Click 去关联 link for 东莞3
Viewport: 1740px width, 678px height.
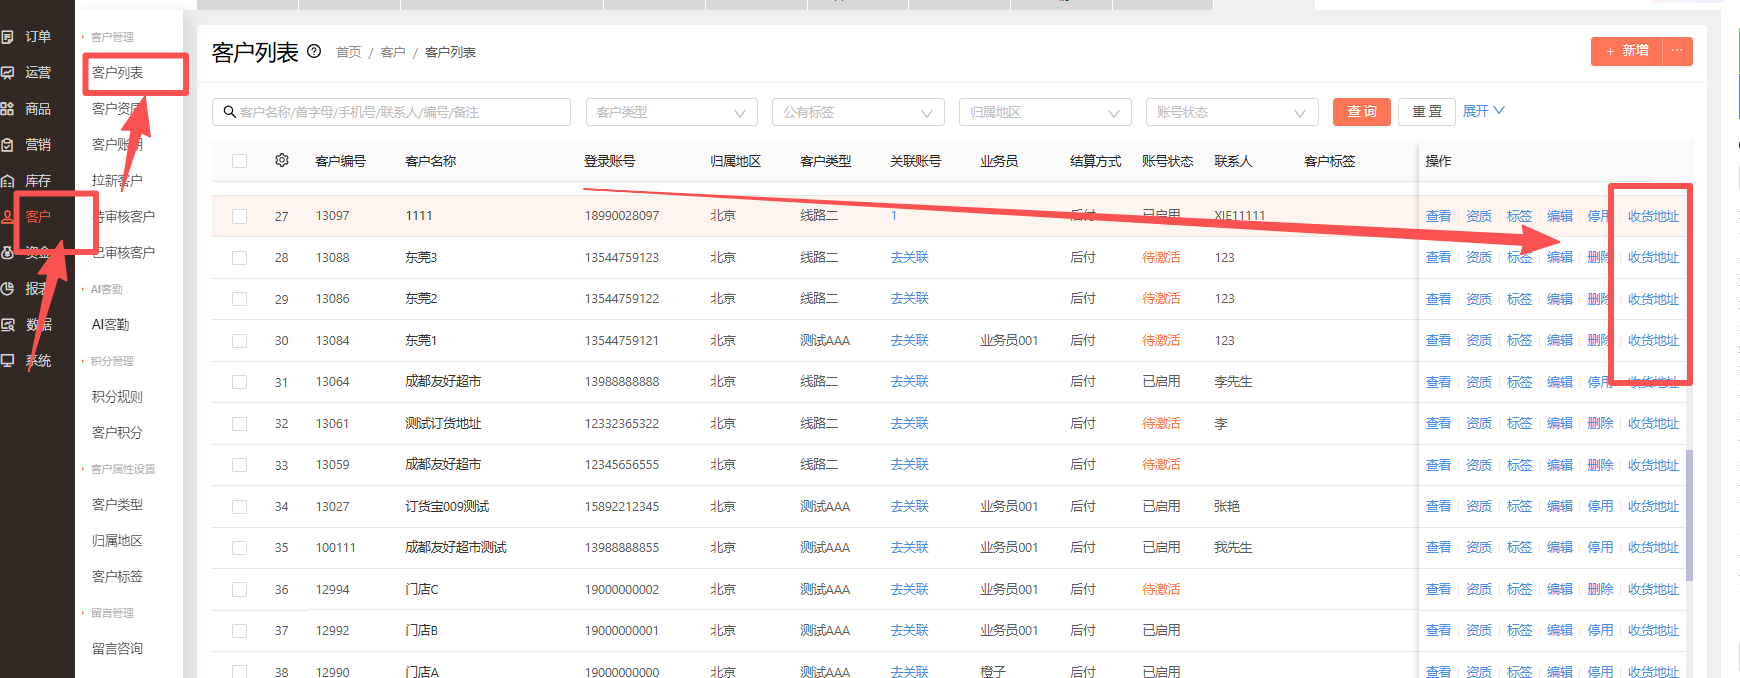909,257
